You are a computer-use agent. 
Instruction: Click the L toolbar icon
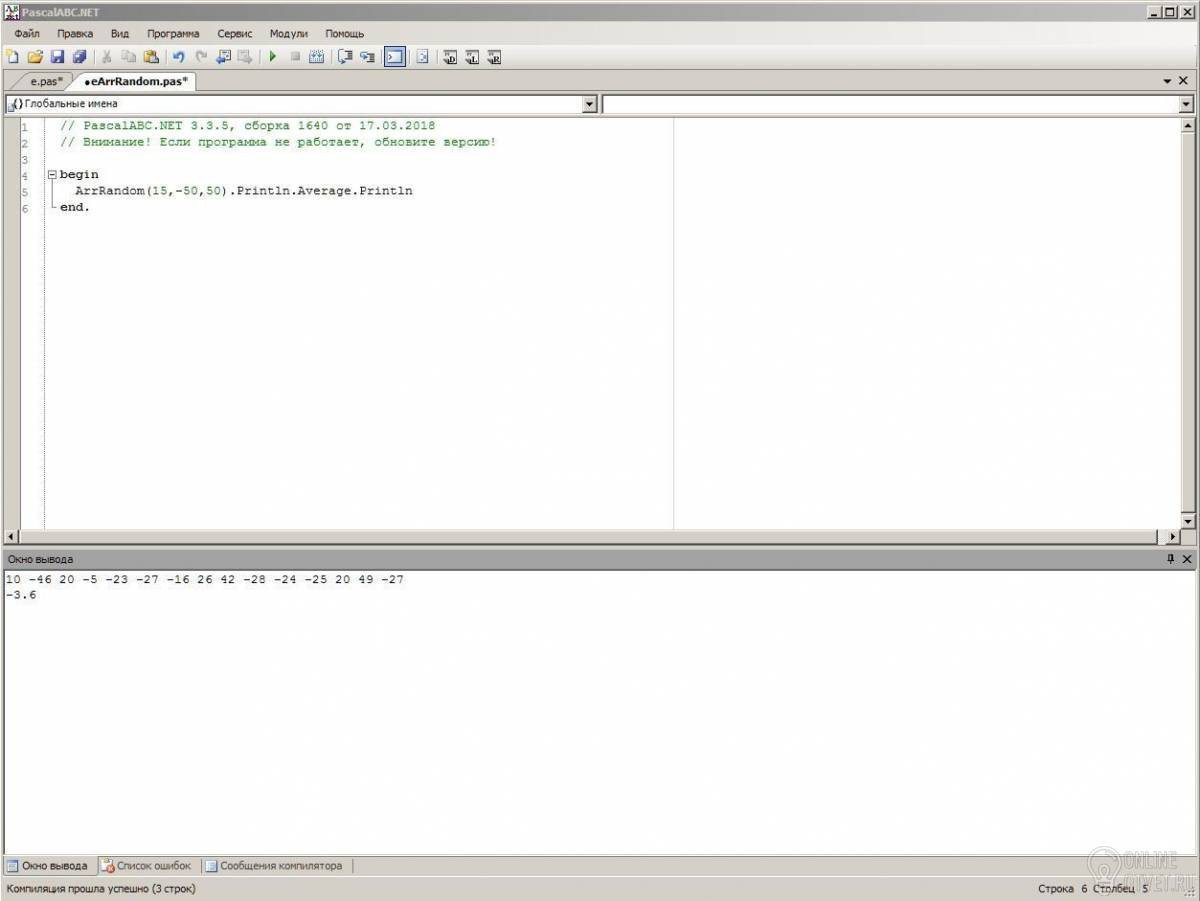click(x=472, y=57)
